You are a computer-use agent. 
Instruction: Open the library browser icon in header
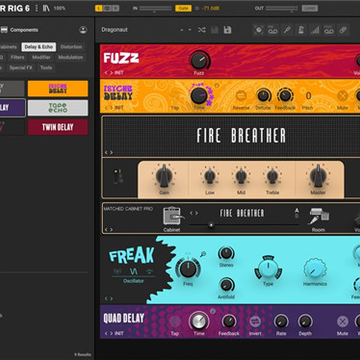tap(46, 8)
